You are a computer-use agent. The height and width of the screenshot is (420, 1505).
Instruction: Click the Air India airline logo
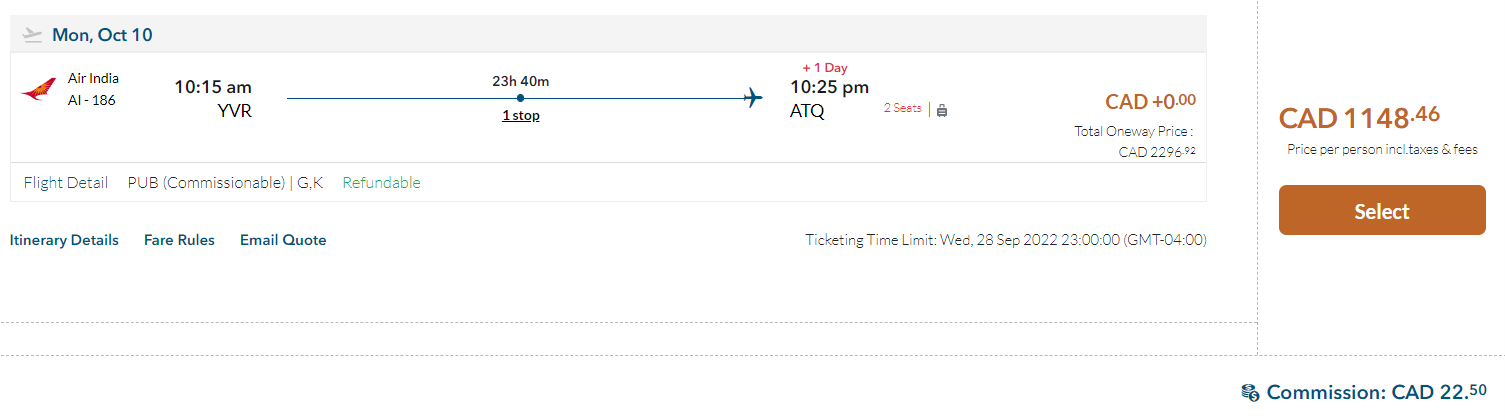pos(38,89)
